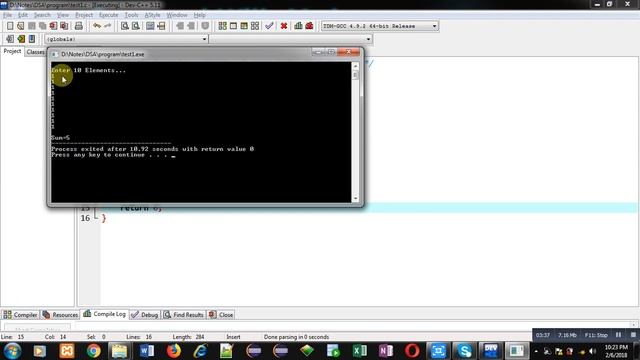
Task: Open the (globals) scope dropdown
Action: coord(126,39)
